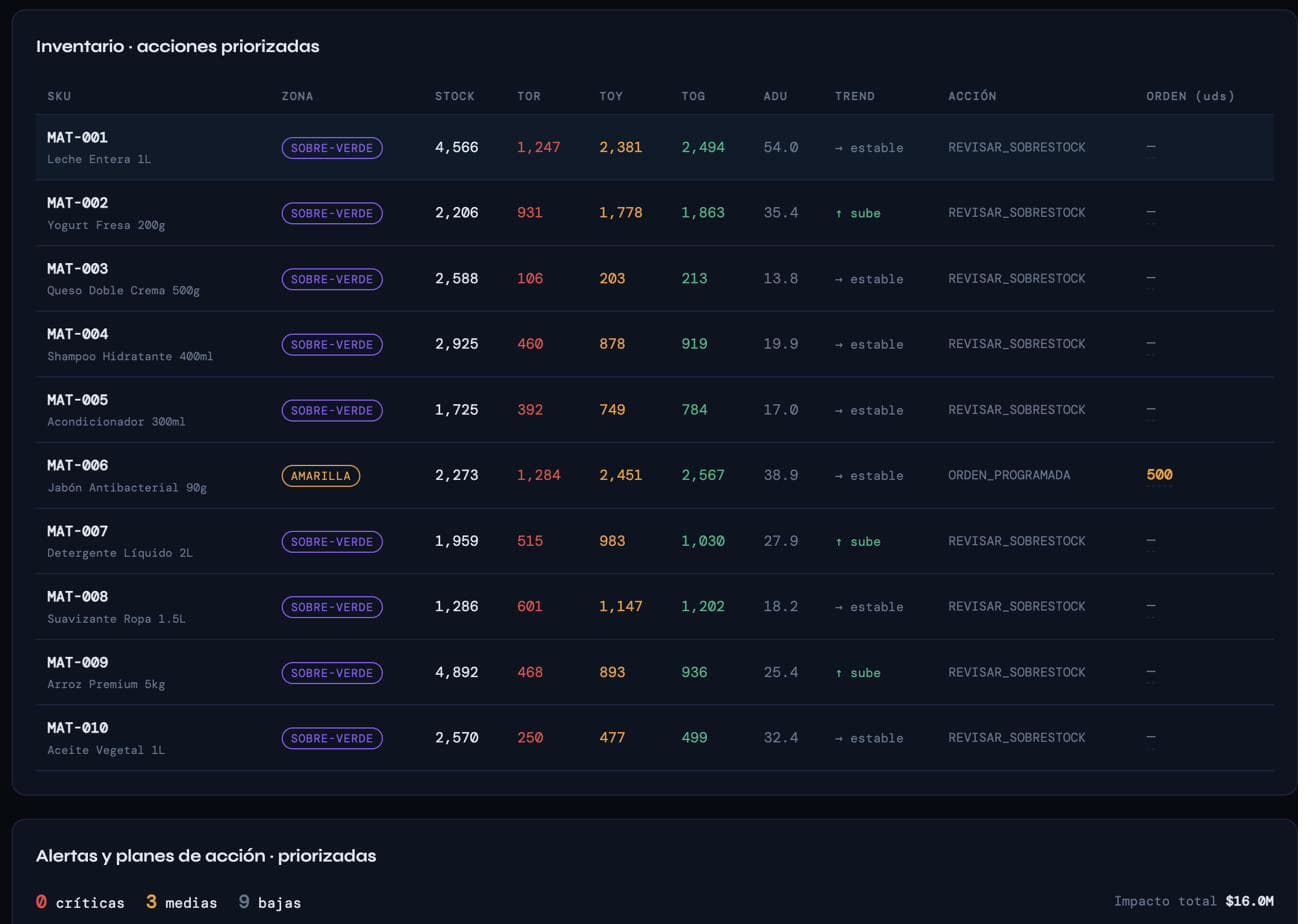Click the TOG column header

693,96
